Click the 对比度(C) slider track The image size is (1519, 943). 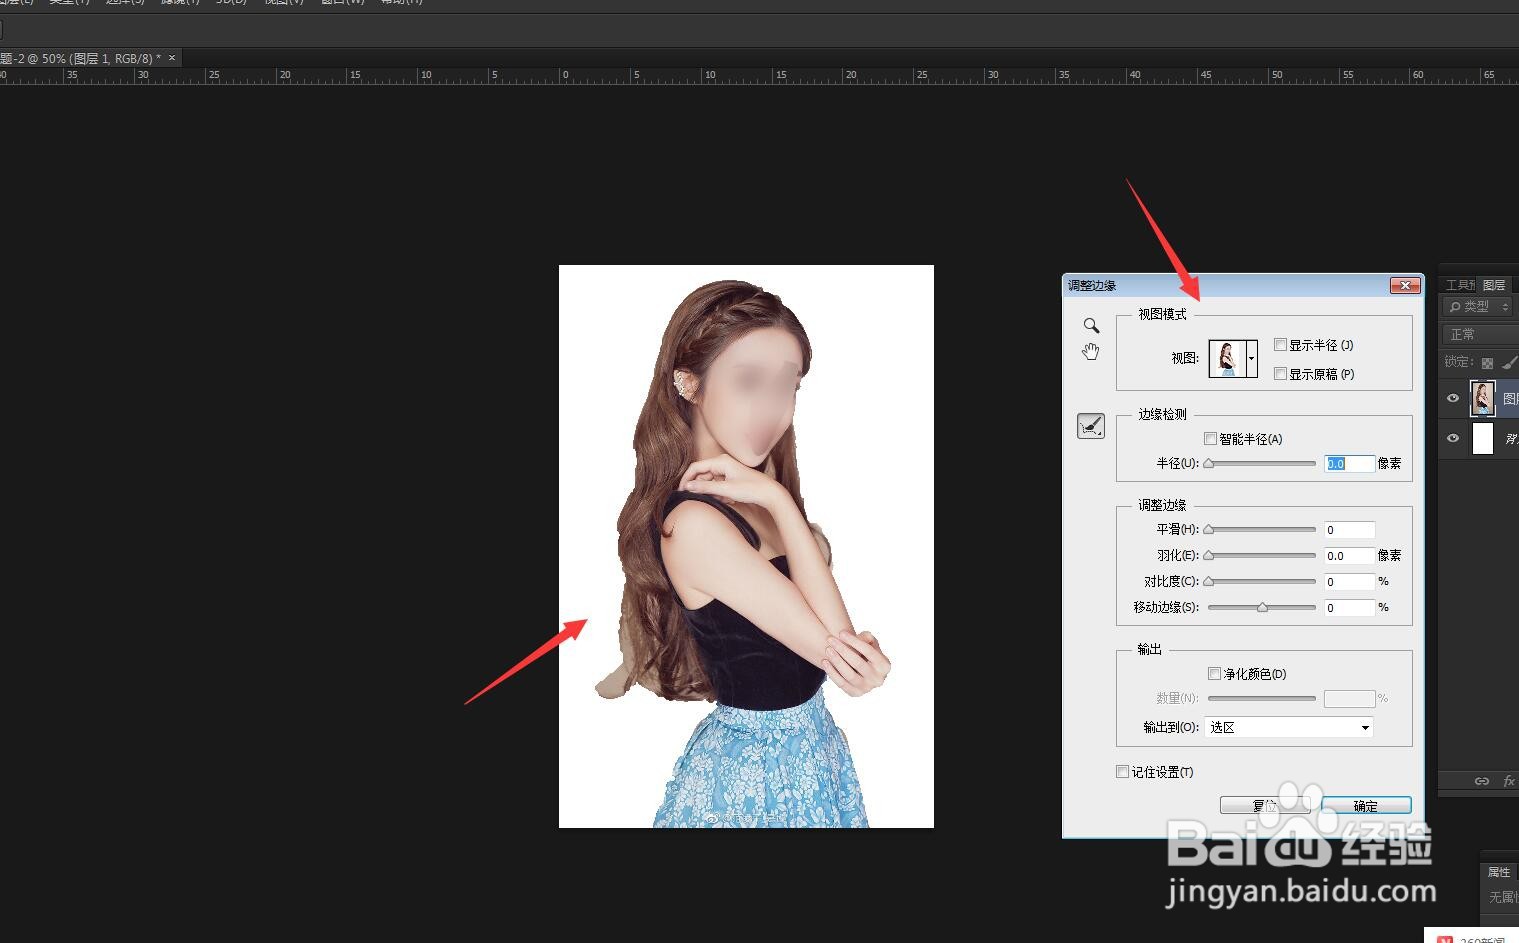click(x=1262, y=582)
